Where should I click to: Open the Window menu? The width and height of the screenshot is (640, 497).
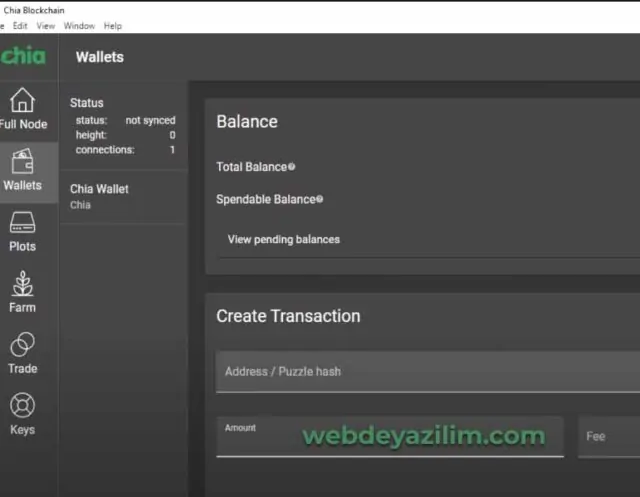coord(79,26)
